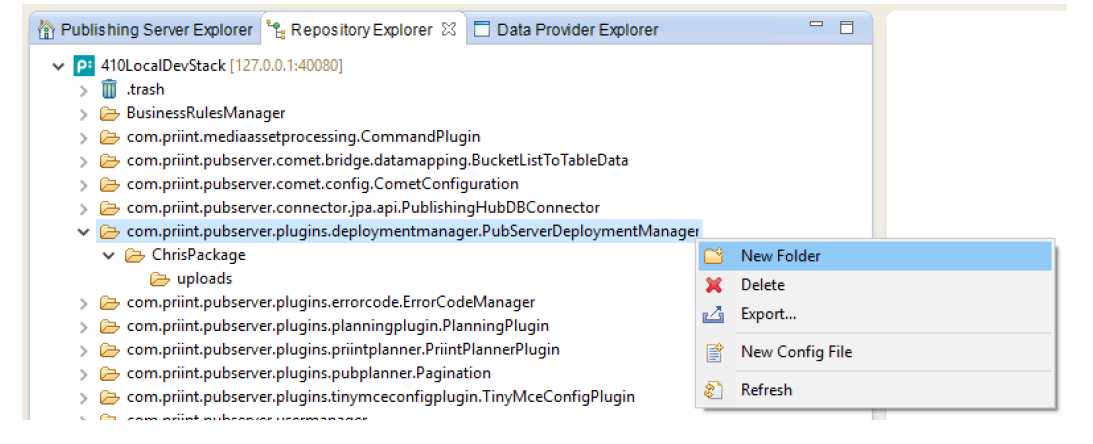The height and width of the screenshot is (444, 1093).
Task: Collapse the PubServerDeploymentManager folder
Action: click(84, 232)
